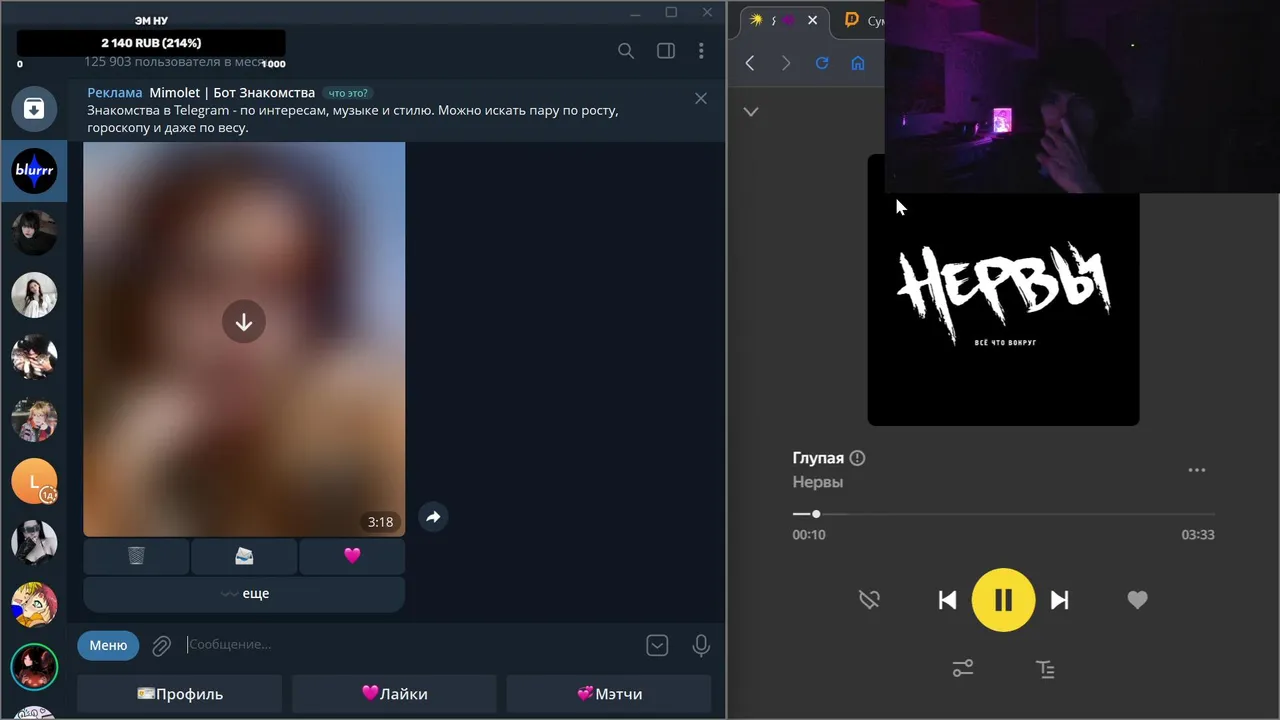Click the trash bin bot button
1280x720 pixels.
click(136, 556)
